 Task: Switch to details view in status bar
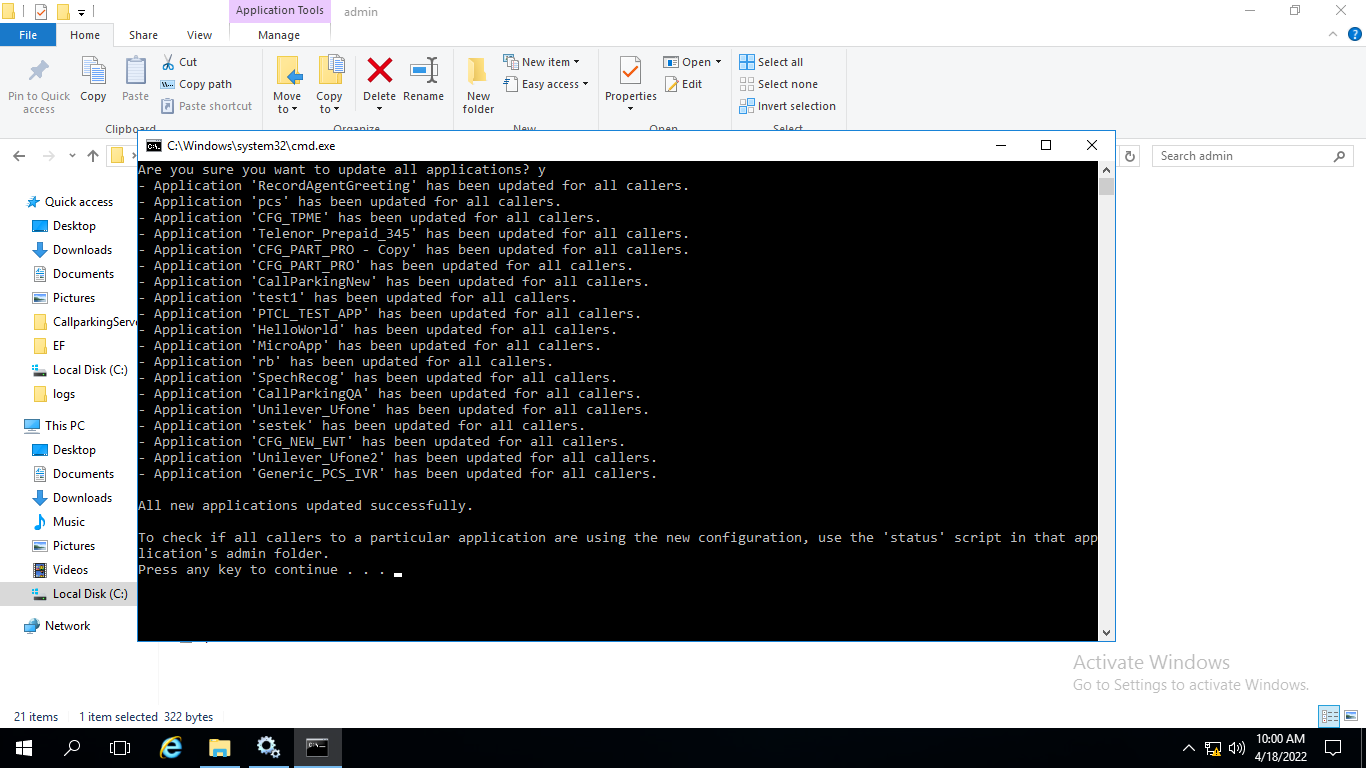tap(1329, 716)
